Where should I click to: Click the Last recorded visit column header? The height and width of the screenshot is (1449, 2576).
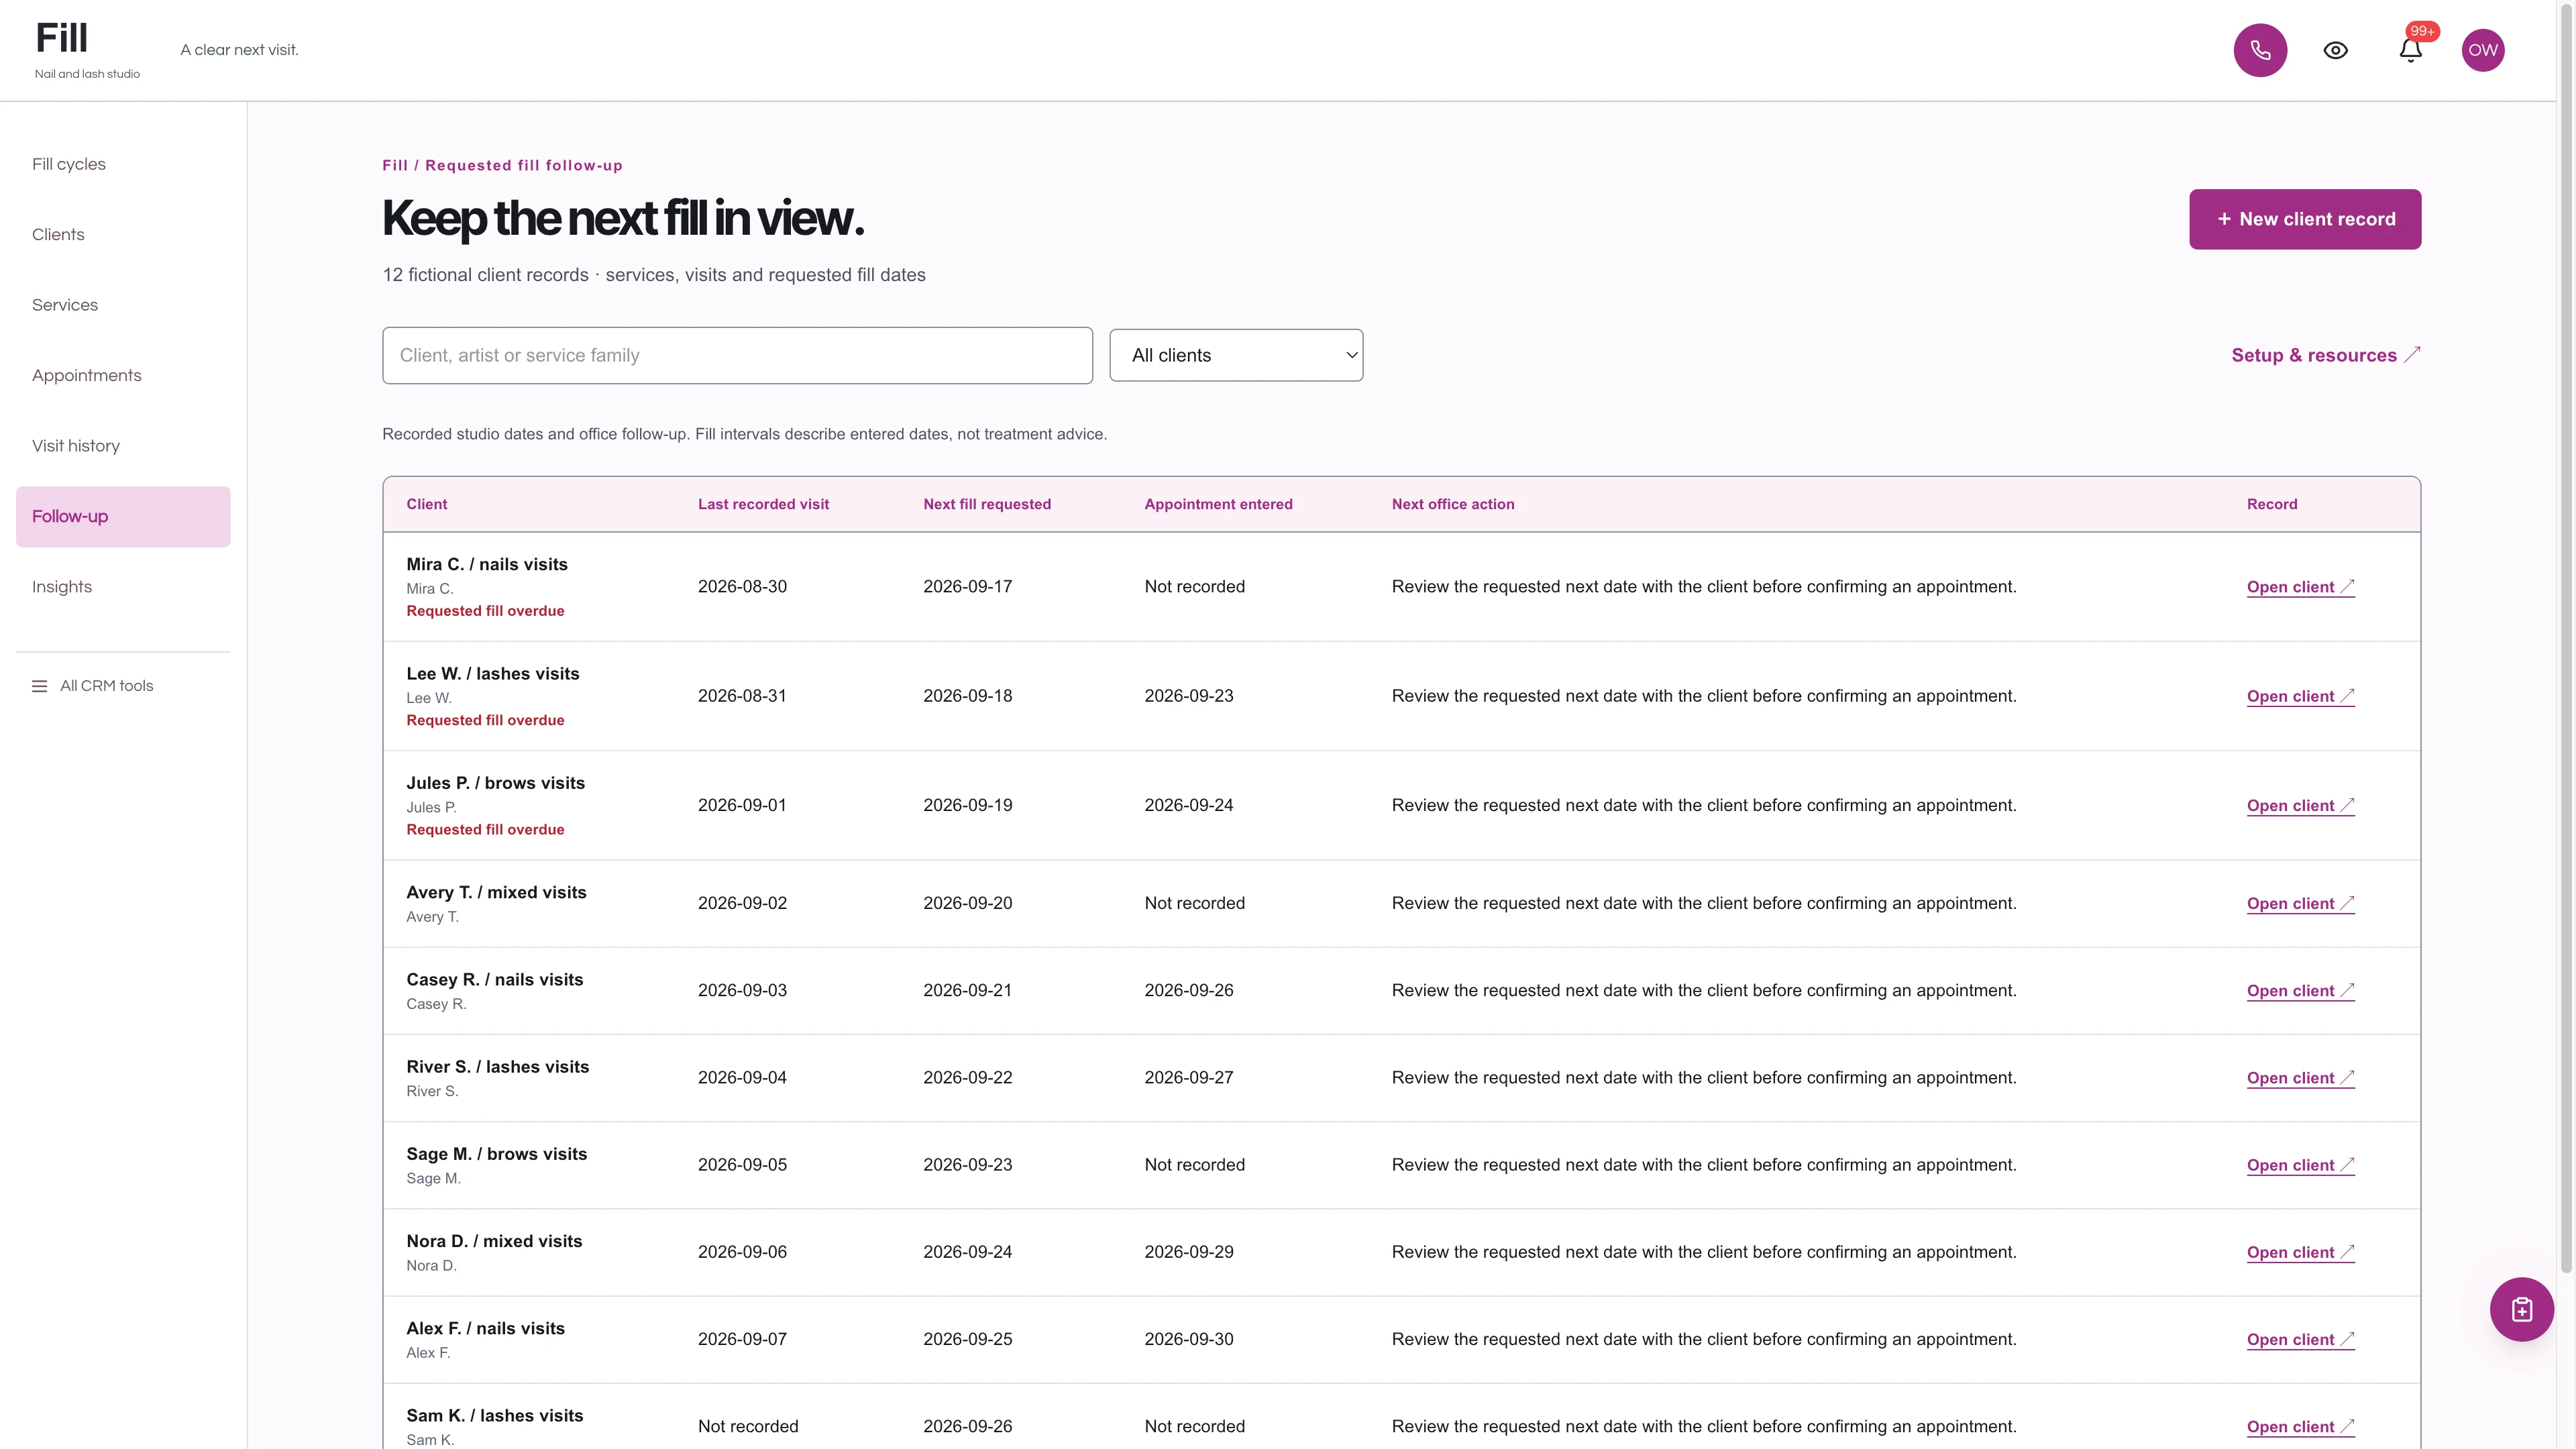point(763,504)
